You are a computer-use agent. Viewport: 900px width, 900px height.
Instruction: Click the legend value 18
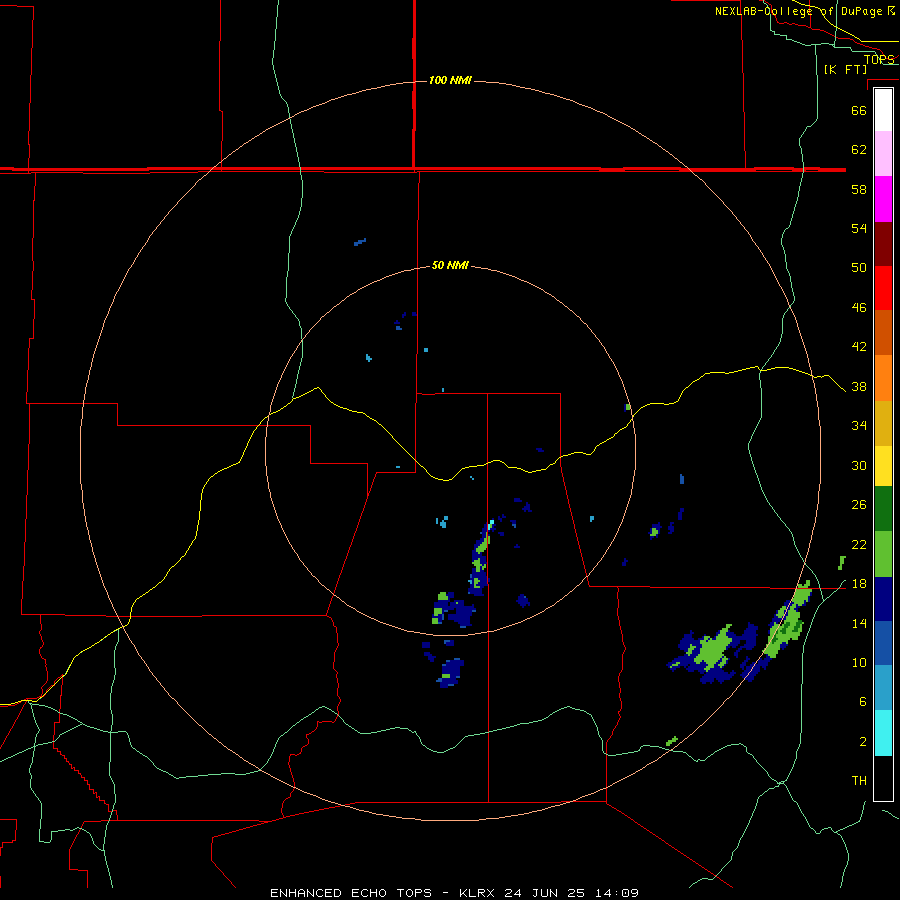(859, 584)
